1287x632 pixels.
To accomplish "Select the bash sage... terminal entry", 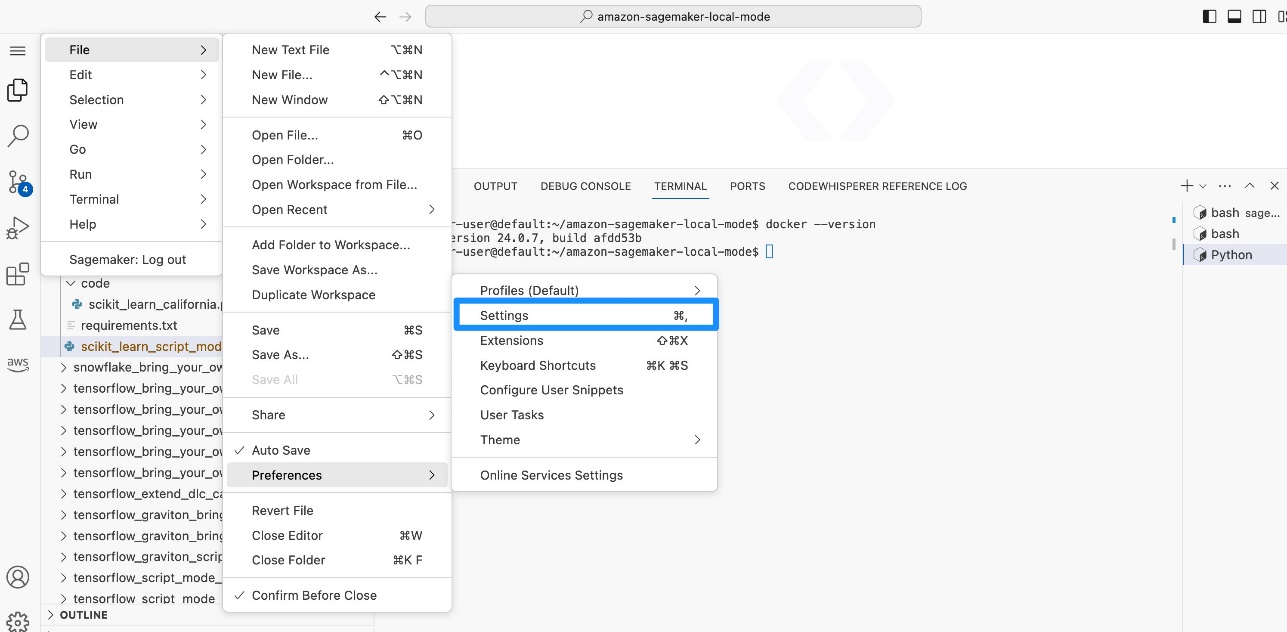I will click(1236, 213).
